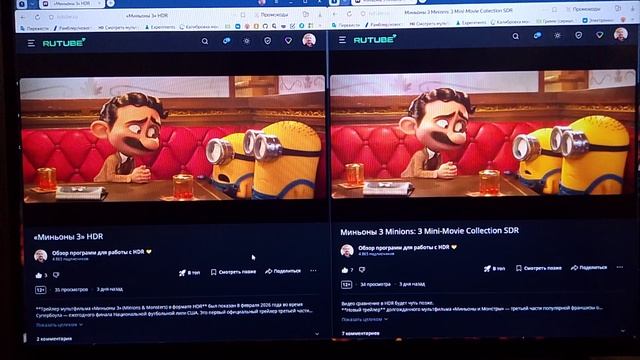Open 'Смотреть мульт' bookmark in left browser
This screenshot has height=360, width=640.
(118, 28)
